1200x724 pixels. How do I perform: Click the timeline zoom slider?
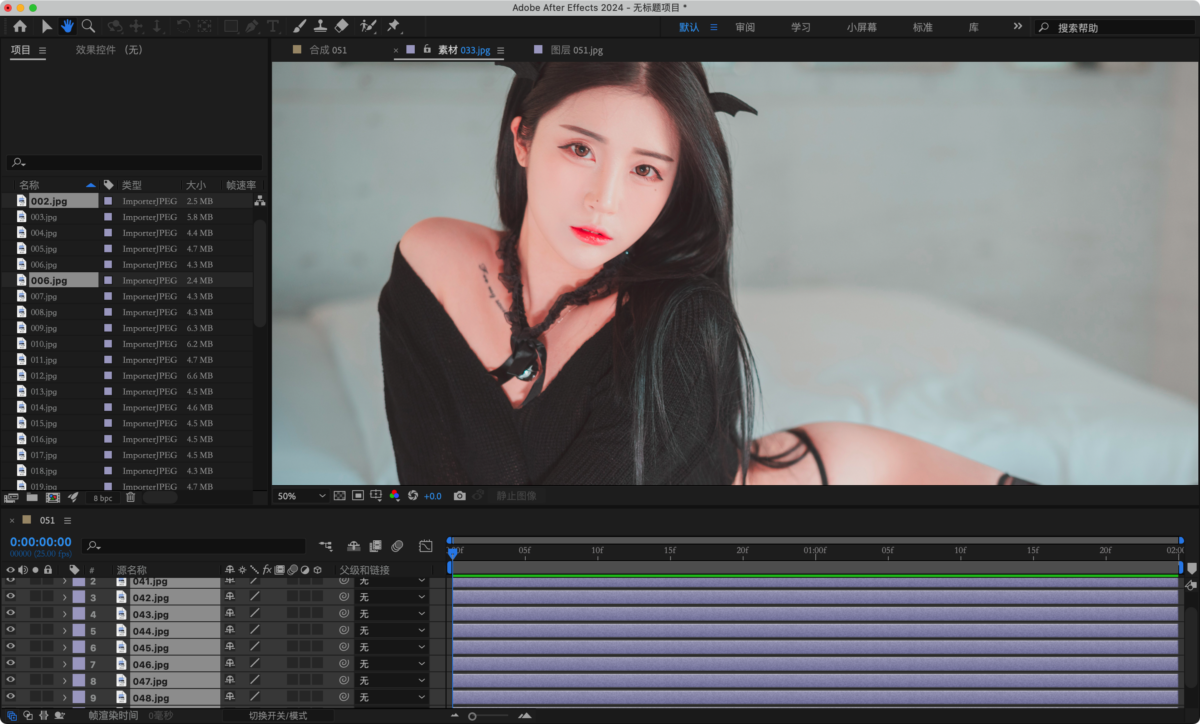pos(488,716)
